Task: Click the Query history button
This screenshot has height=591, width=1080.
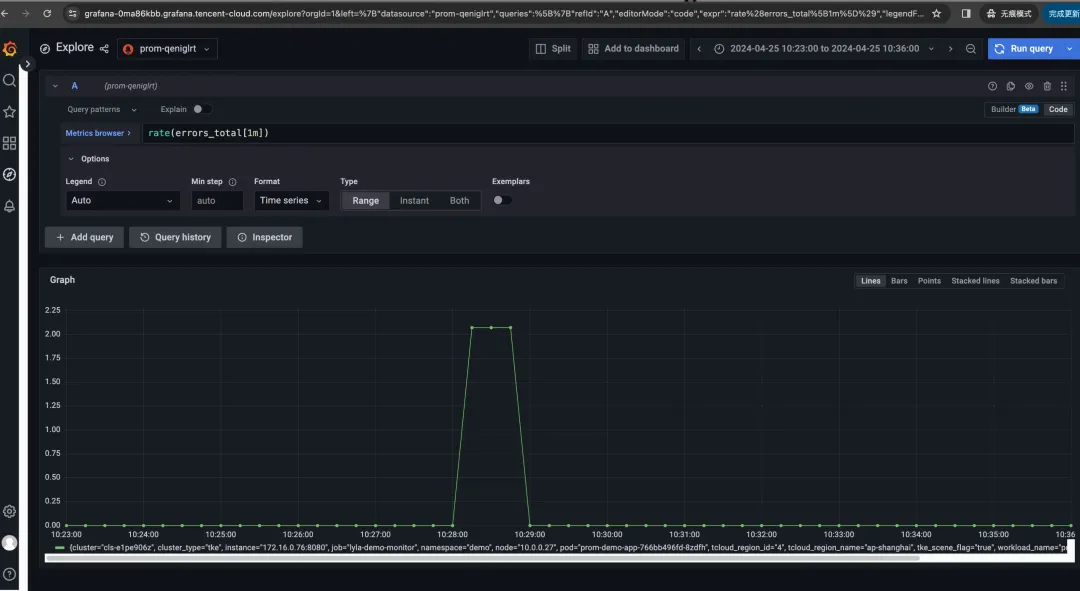Action: pos(175,237)
